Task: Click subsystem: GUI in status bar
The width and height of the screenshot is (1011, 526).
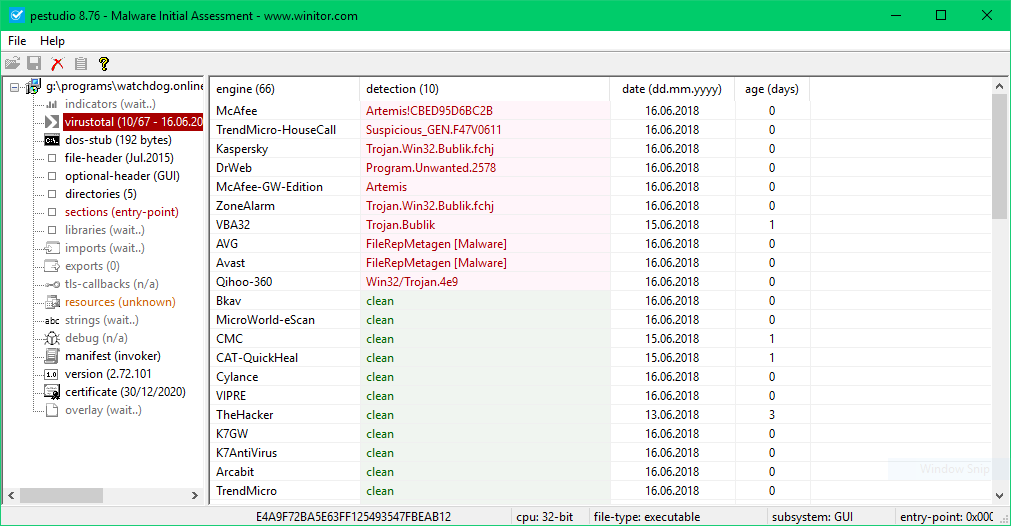Action: [812, 517]
